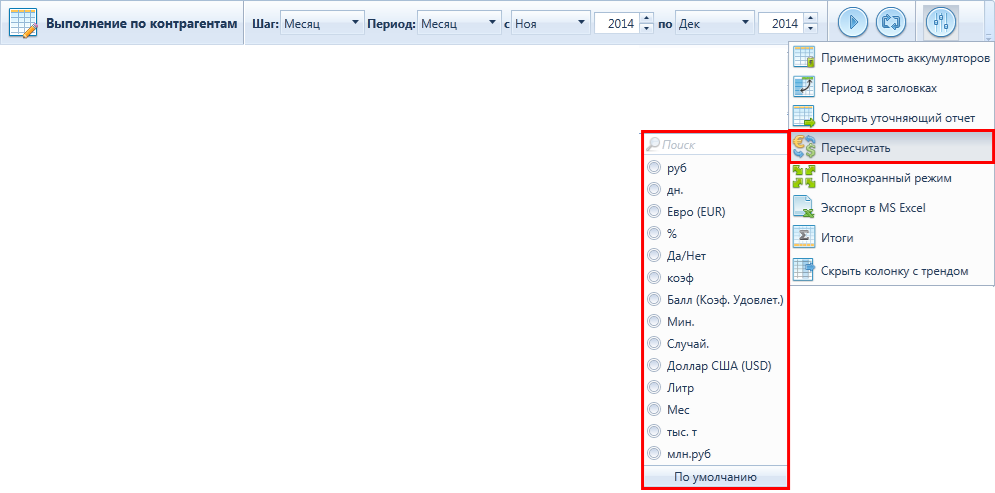The image size is (995, 493).
Task: Click the Поиск search field
Action: [716, 145]
